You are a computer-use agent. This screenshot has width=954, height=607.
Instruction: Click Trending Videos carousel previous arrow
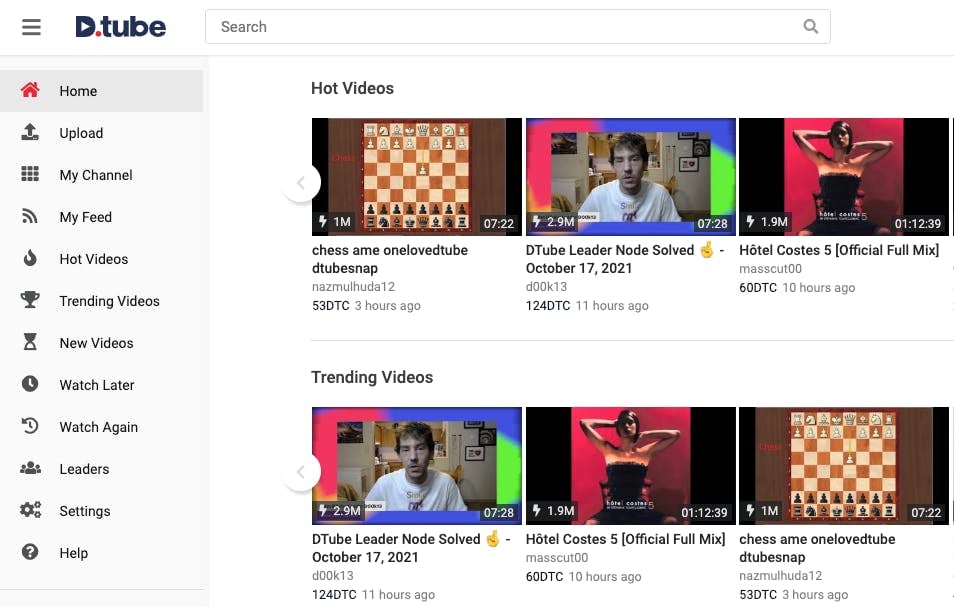coord(300,471)
